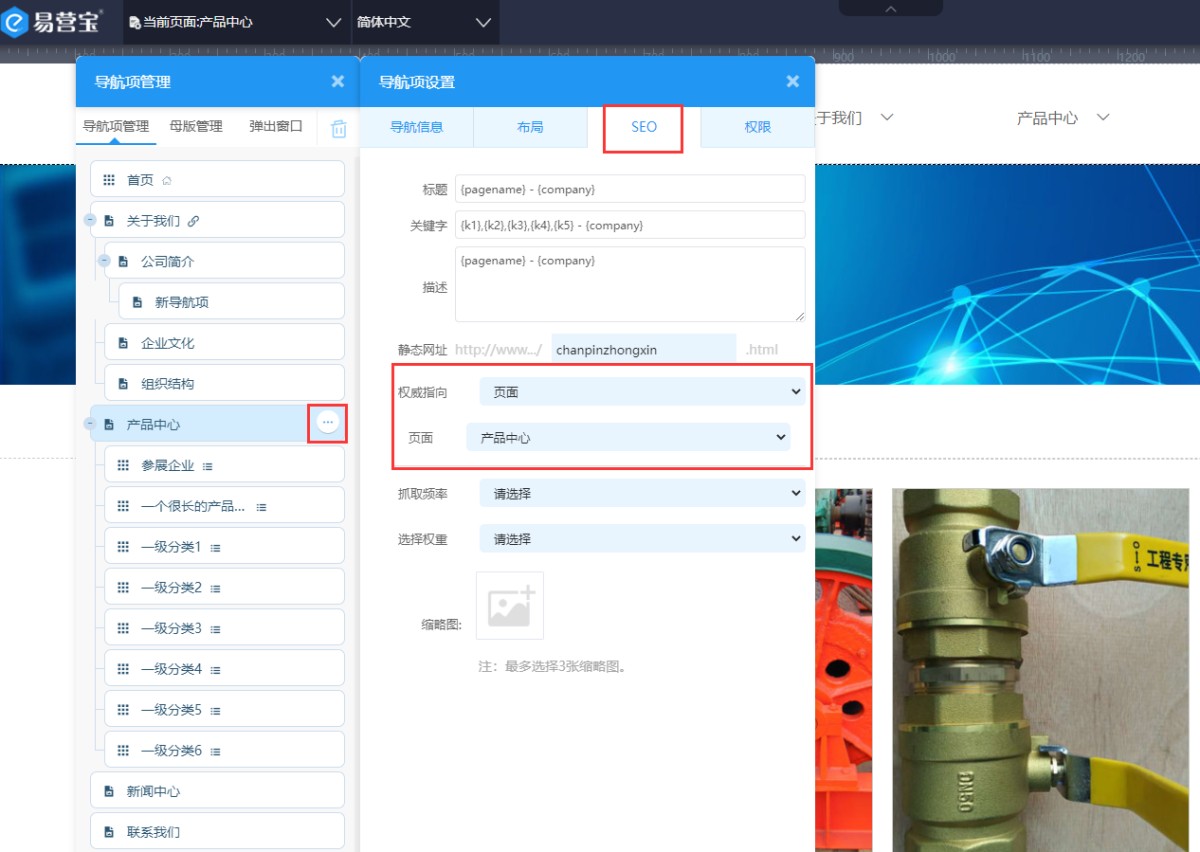The width and height of the screenshot is (1200, 852).
Task: Click the list icon beside 一级分类1
Action: pos(215,548)
